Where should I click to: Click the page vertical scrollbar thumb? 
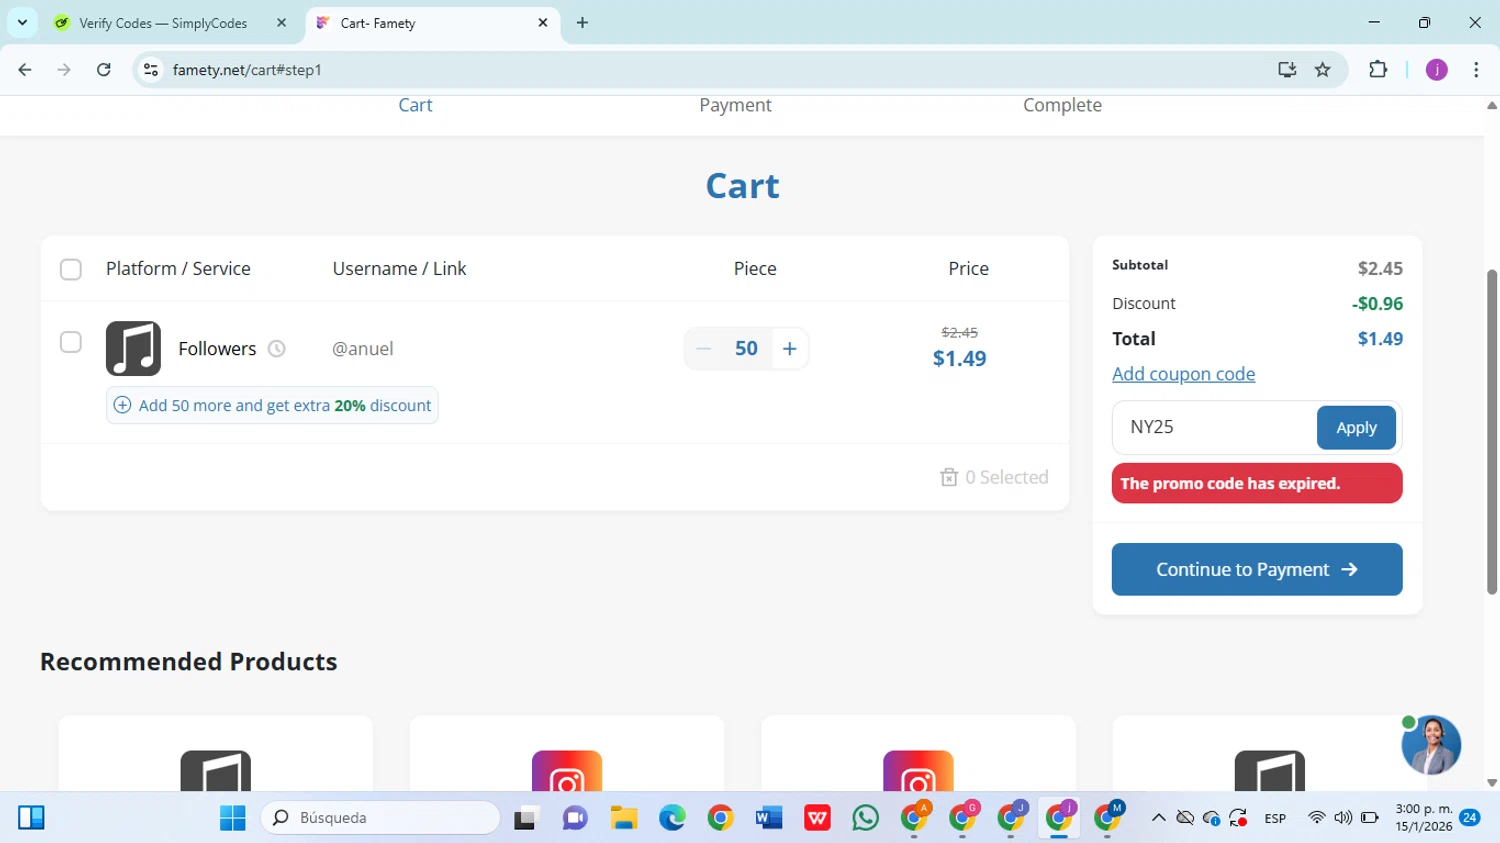[1492, 431]
